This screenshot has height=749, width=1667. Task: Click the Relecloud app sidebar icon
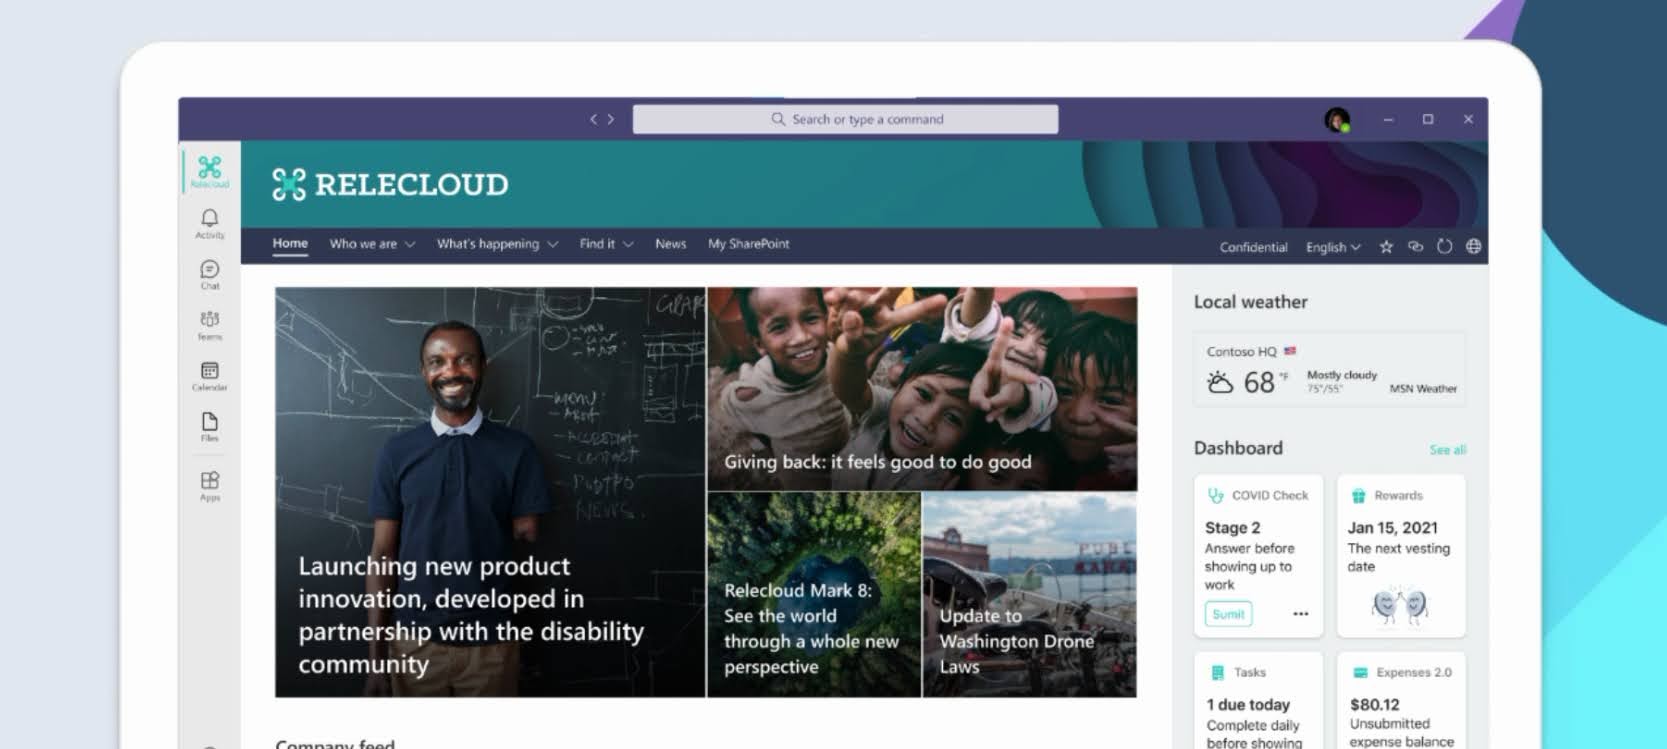coord(209,170)
